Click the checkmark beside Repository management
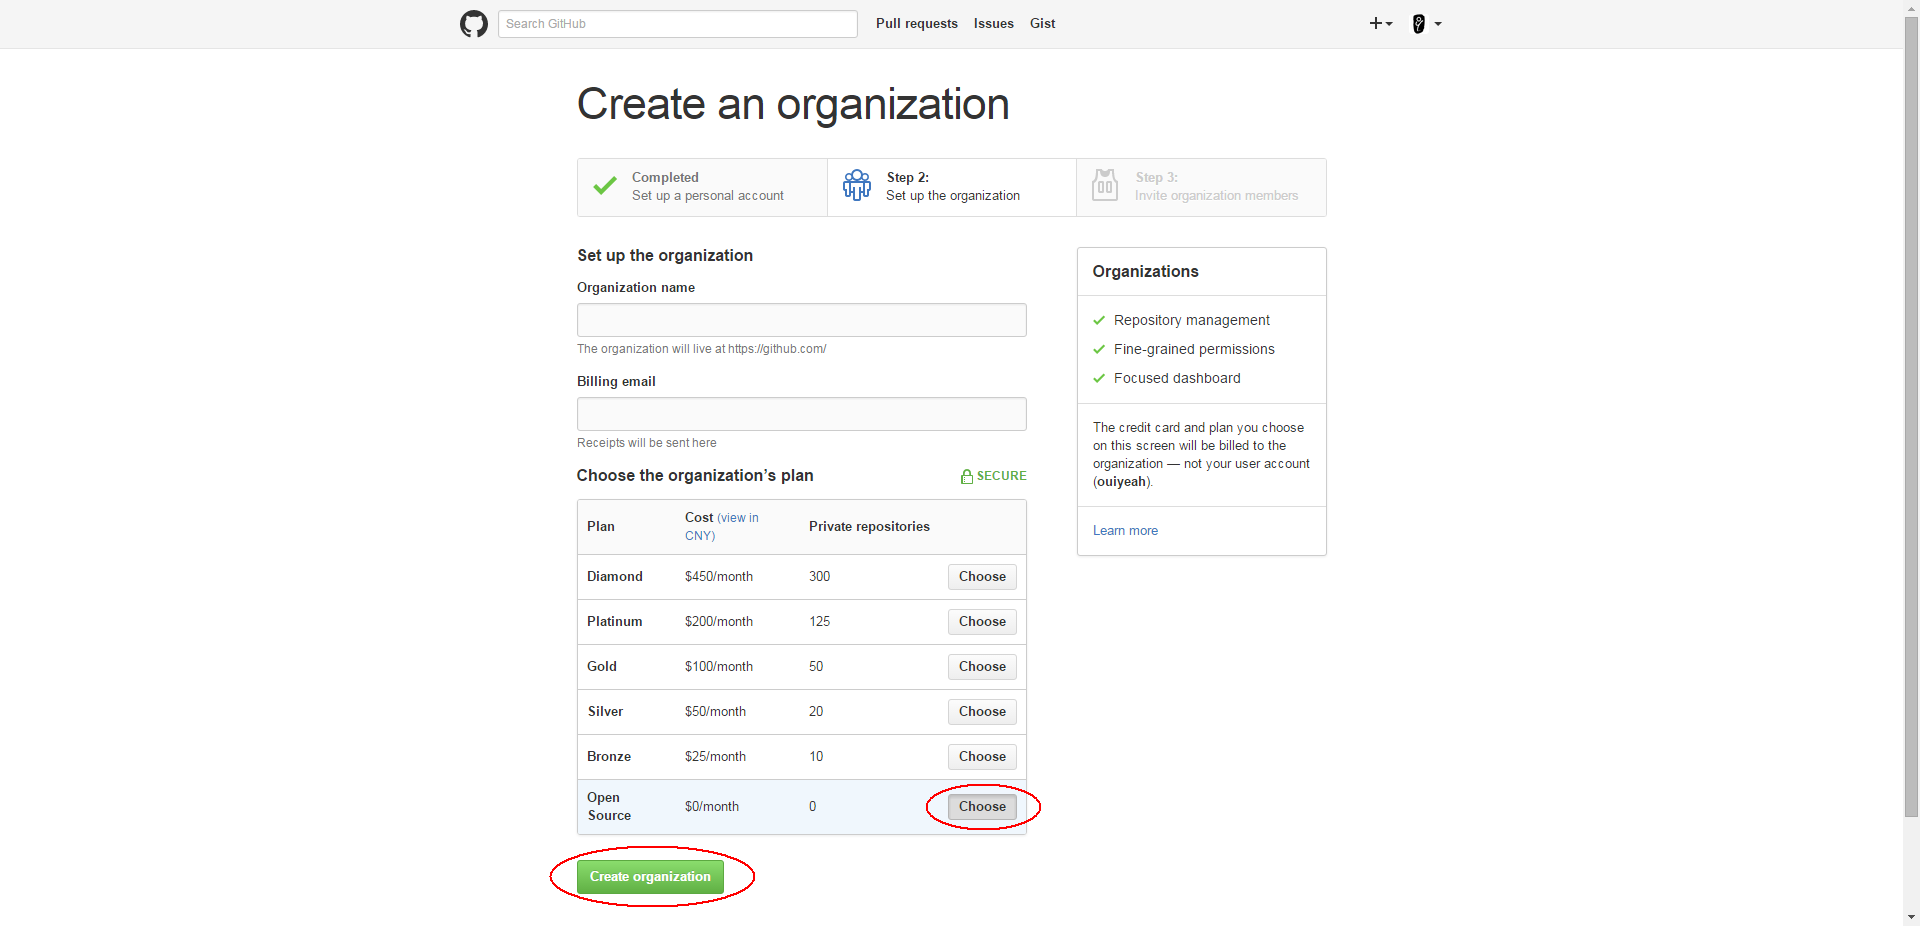Screen dimensions: 1920x926 click(x=1099, y=321)
